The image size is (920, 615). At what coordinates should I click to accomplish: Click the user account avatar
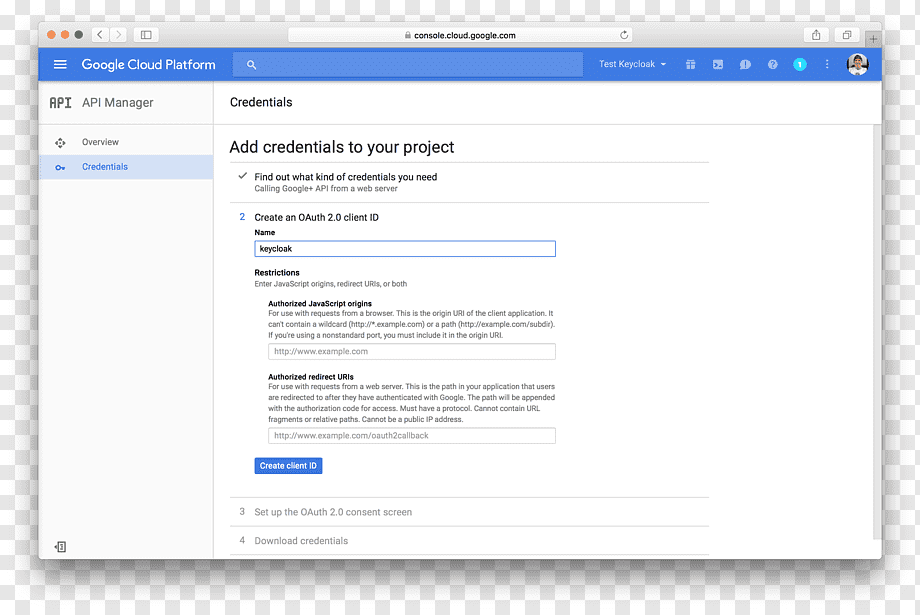pos(857,65)
